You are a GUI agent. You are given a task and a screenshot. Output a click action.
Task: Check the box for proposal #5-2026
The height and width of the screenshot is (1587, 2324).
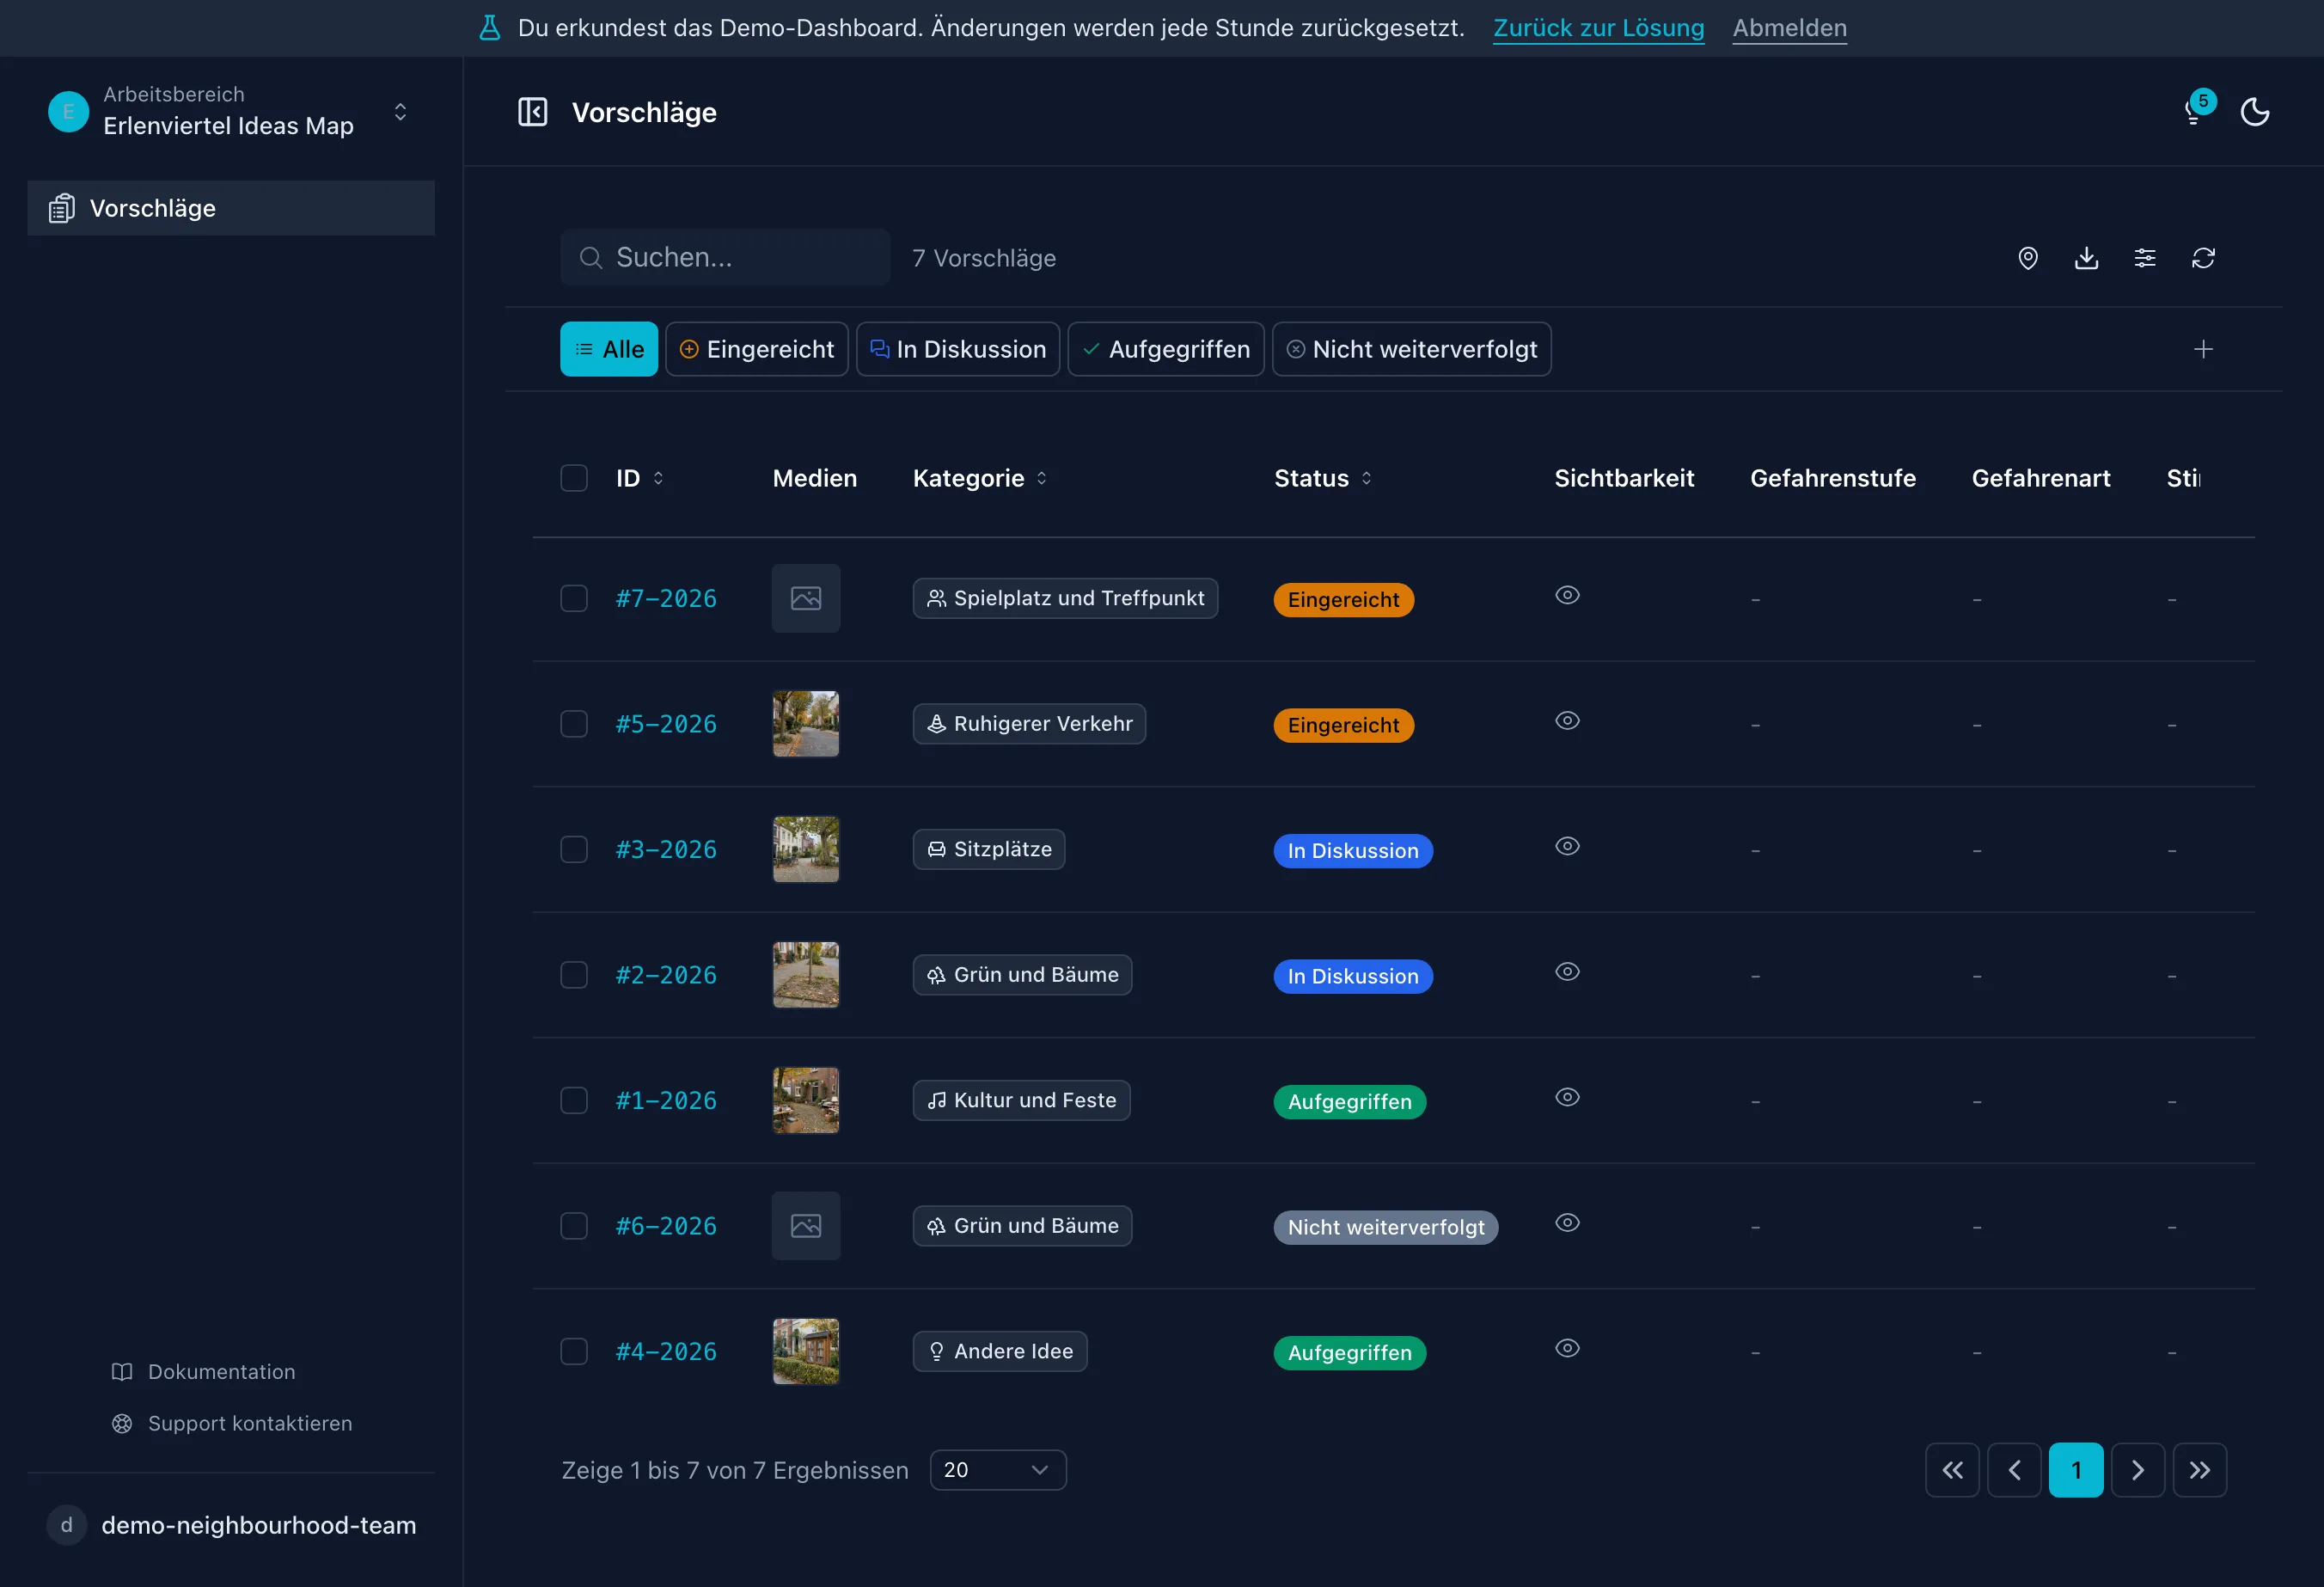tap(574, 724)
